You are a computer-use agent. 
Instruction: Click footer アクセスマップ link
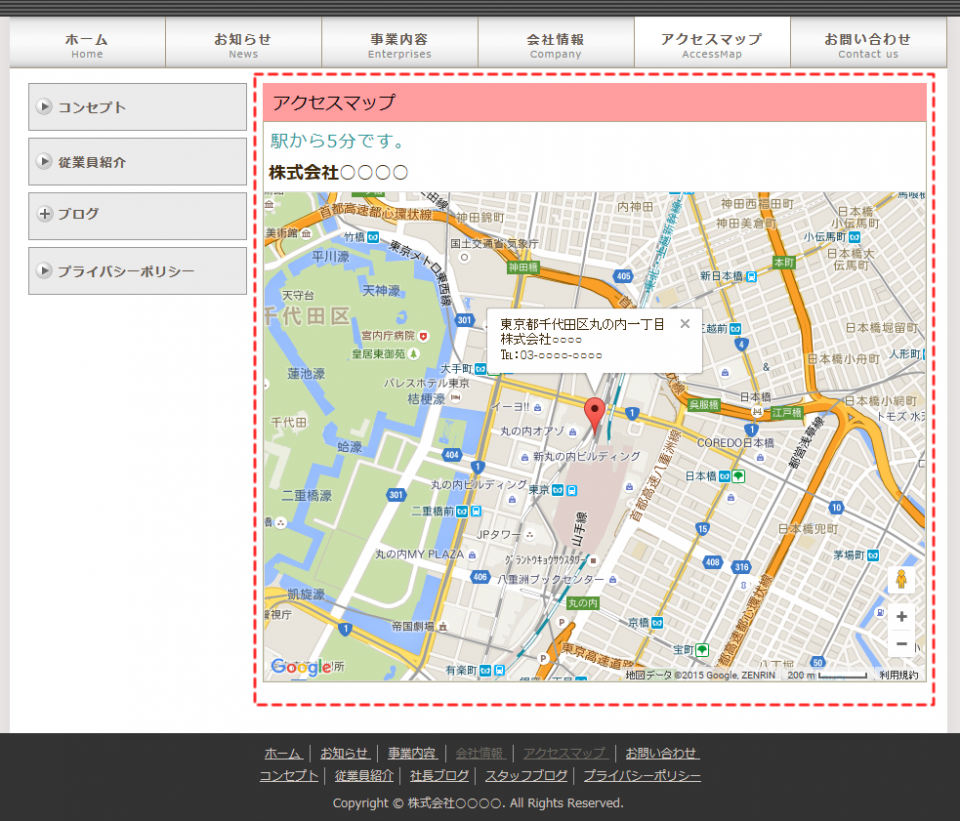(566, 753)
